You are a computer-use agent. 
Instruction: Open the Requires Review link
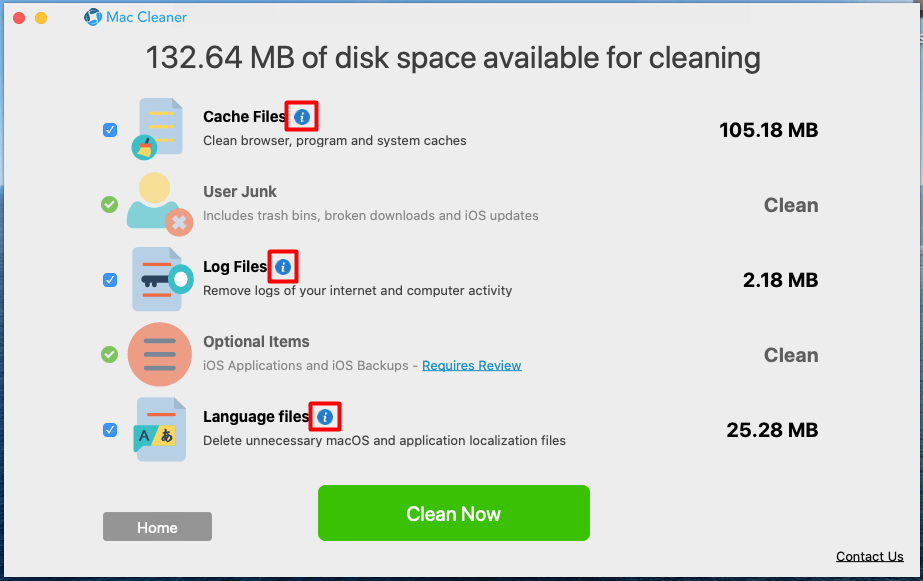tap(471, 365)
